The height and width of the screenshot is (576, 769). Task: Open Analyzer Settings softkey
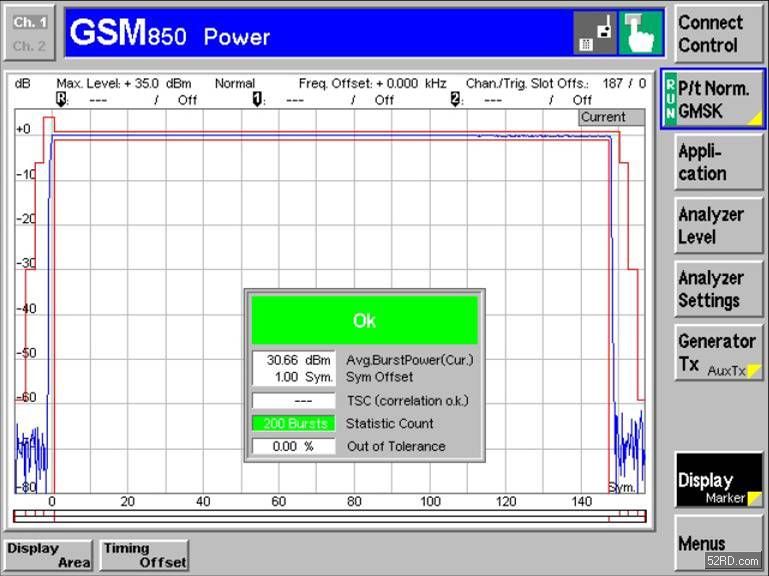(718, 289)
